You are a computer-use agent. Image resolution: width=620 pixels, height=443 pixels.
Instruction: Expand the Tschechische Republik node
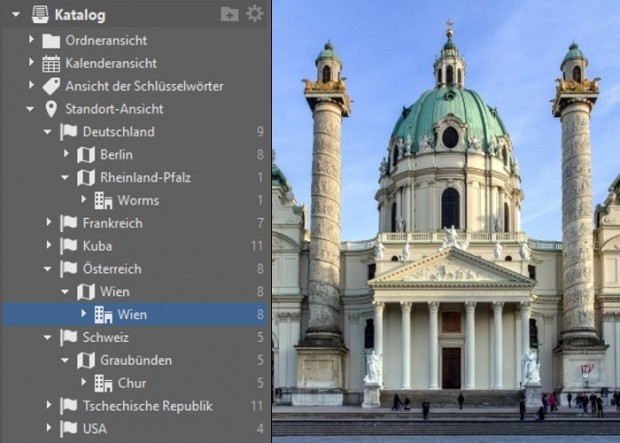48,406
